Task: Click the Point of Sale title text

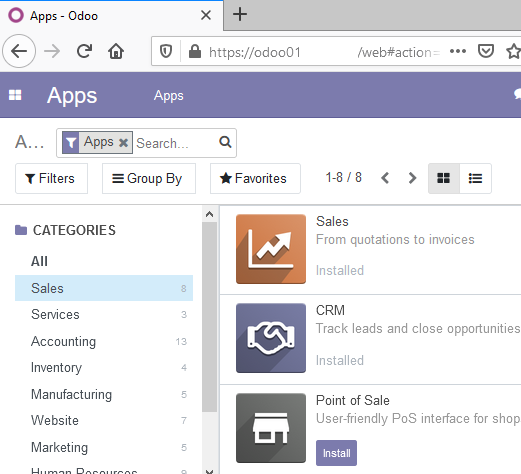Action: (x=353, y=400)
